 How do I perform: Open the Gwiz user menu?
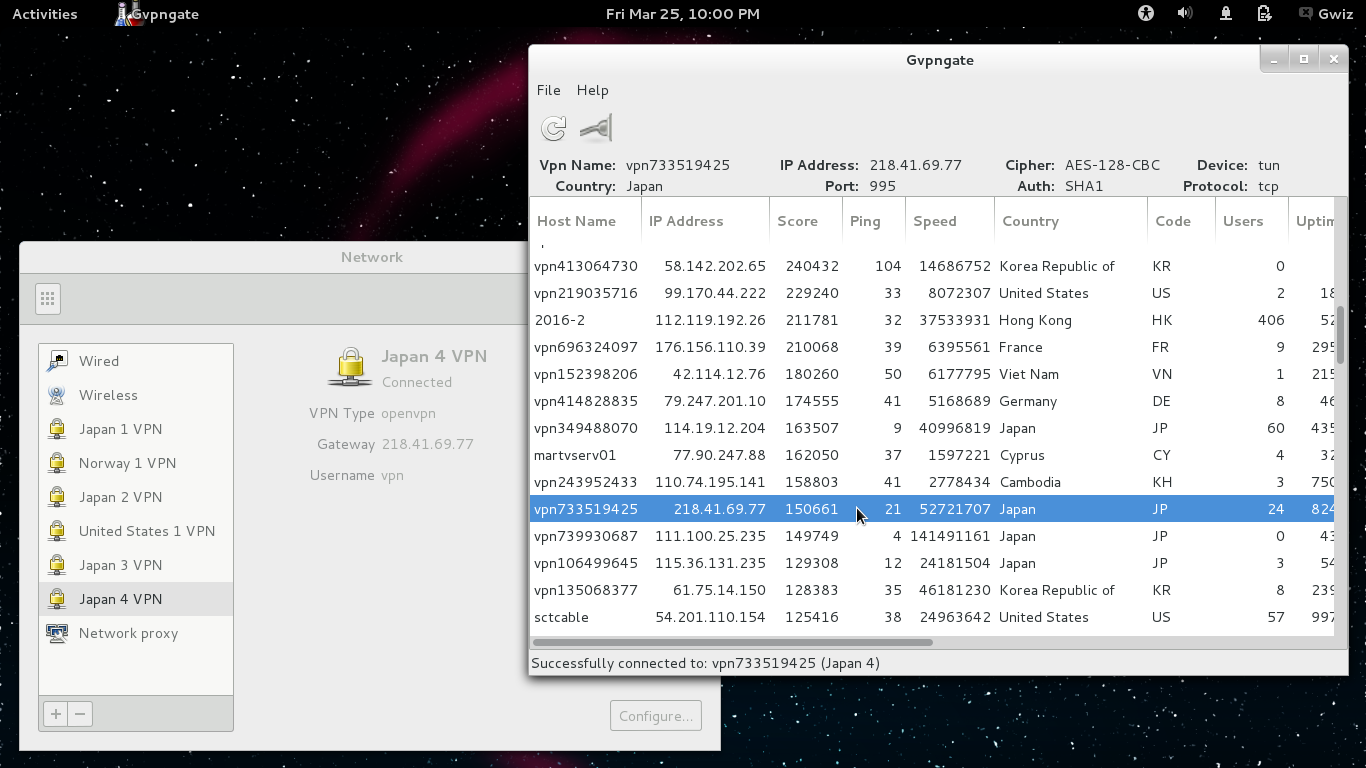tap(1326, 14)
